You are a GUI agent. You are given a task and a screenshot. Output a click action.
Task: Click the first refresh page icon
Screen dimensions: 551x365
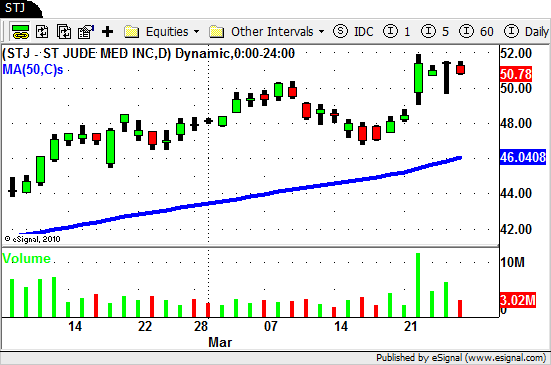pyautogui.click(x=42, y=32)
